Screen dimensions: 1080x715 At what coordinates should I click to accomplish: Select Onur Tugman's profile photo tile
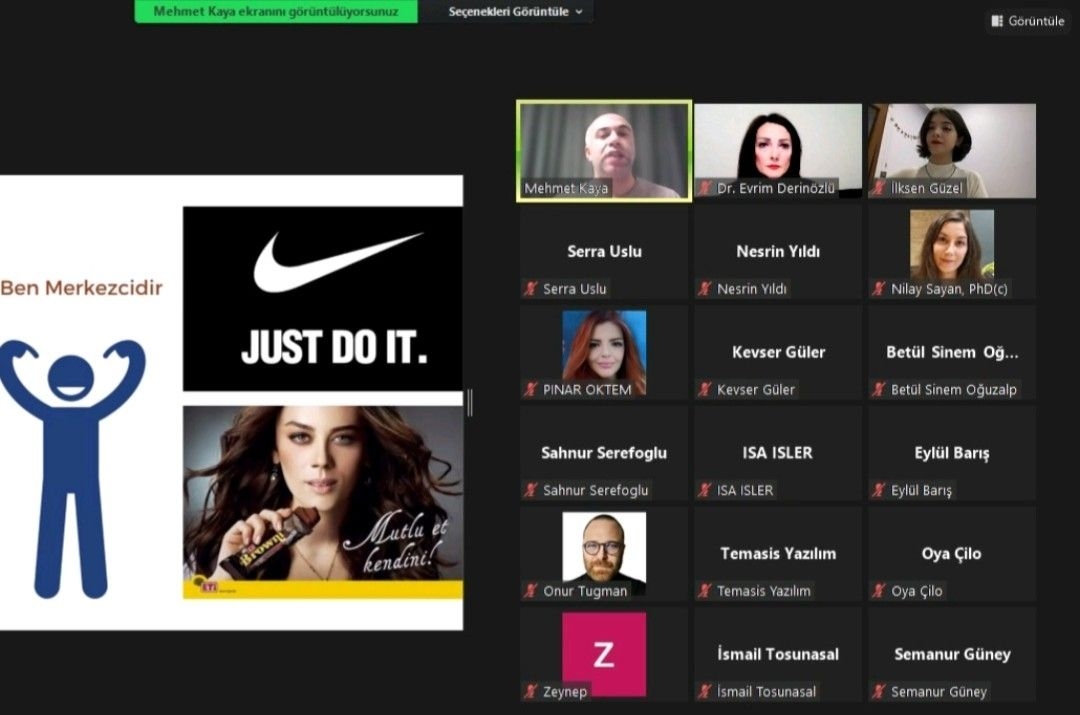[x=604, y=553]
